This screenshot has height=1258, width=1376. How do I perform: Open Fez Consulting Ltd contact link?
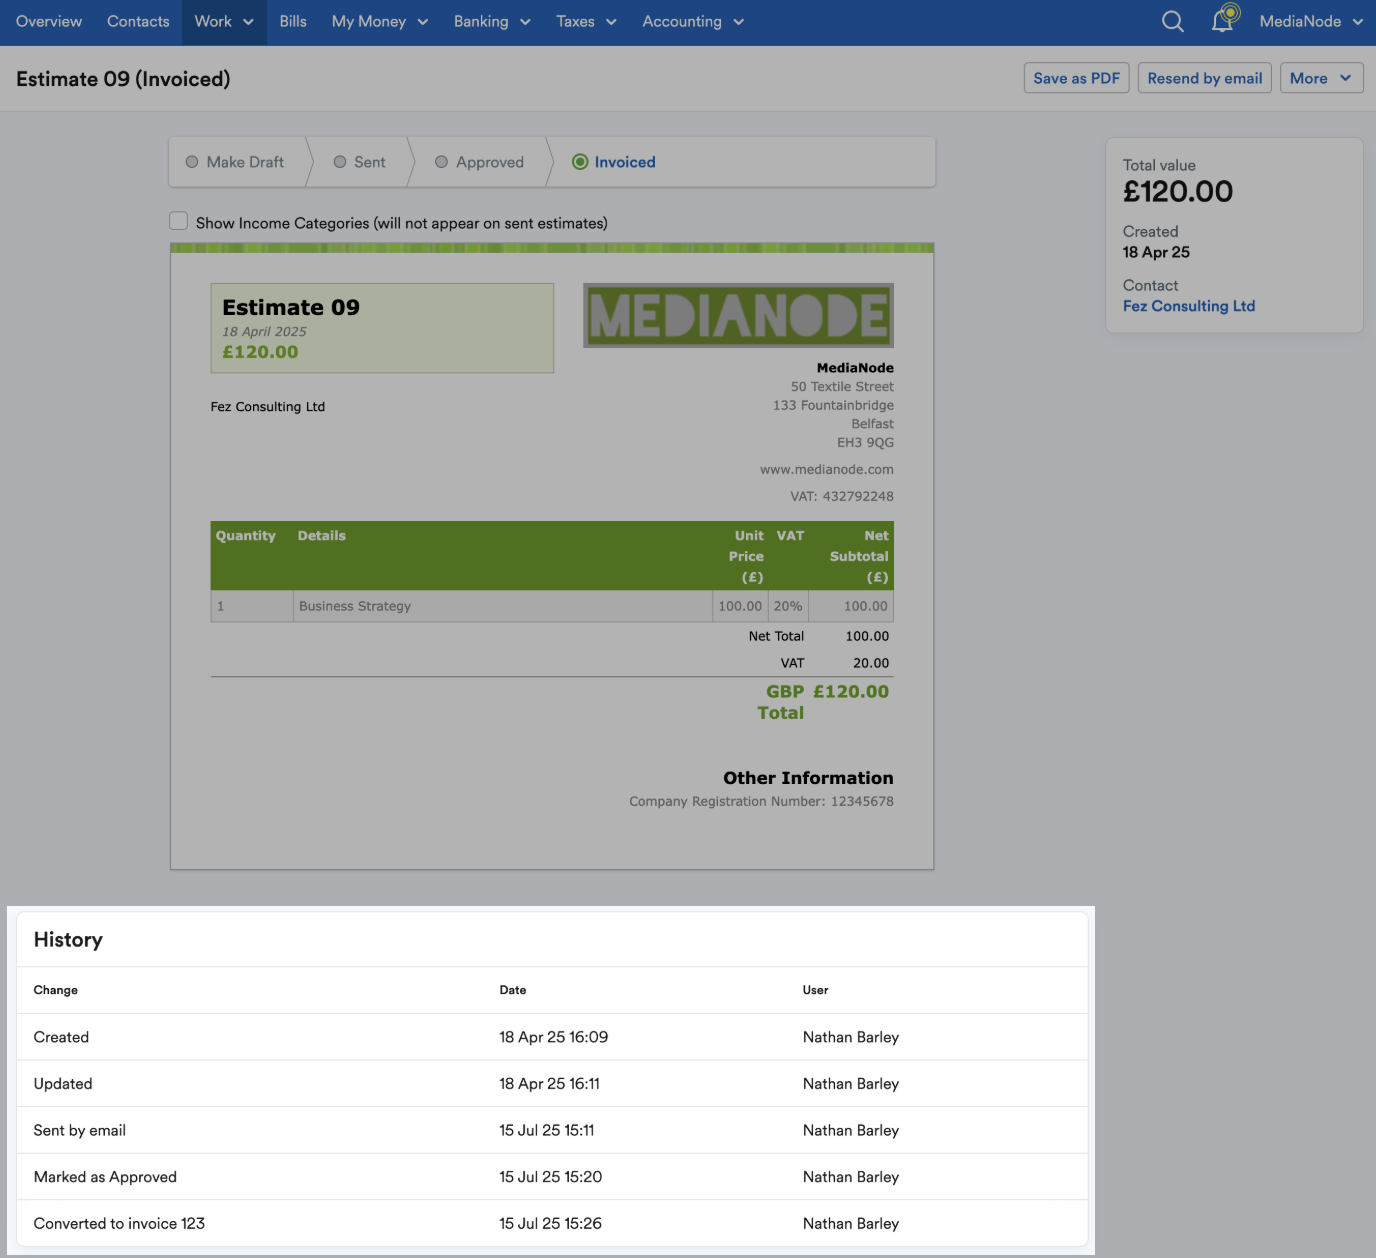click(1189, 306)
